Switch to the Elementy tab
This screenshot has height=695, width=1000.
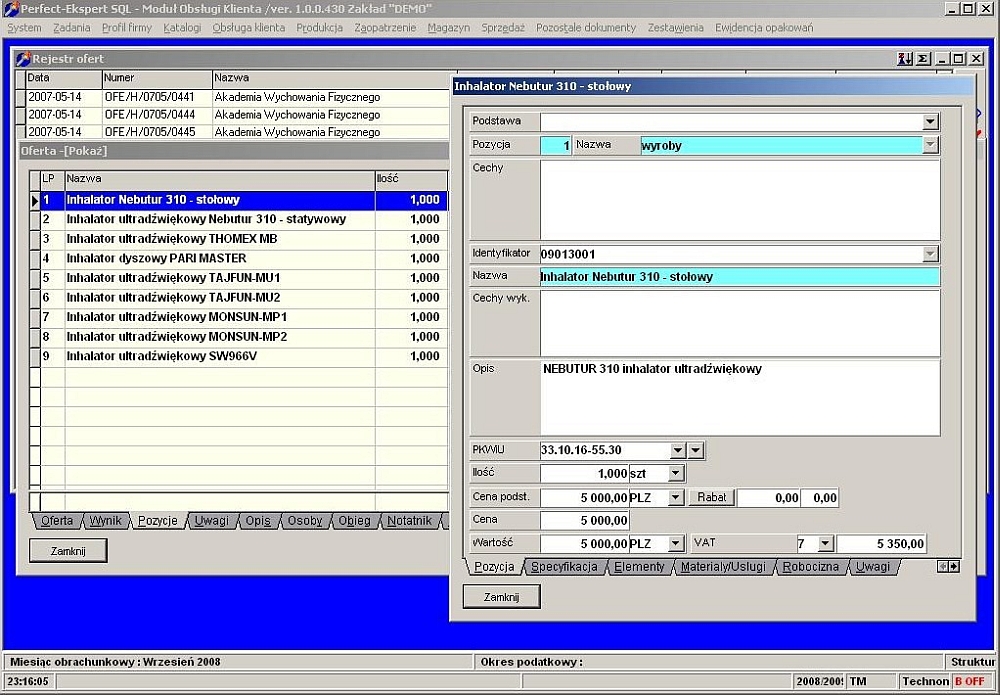[x=639, y=567]
